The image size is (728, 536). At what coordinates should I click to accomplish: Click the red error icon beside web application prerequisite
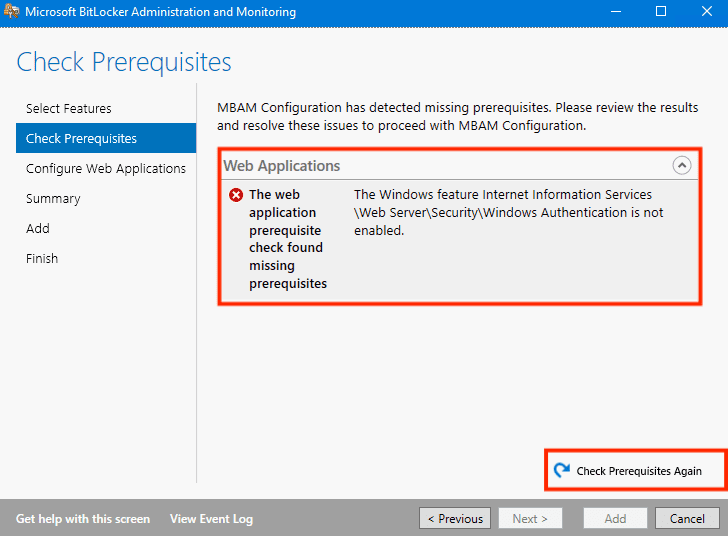pyautogui.click(x=236, y=195)
